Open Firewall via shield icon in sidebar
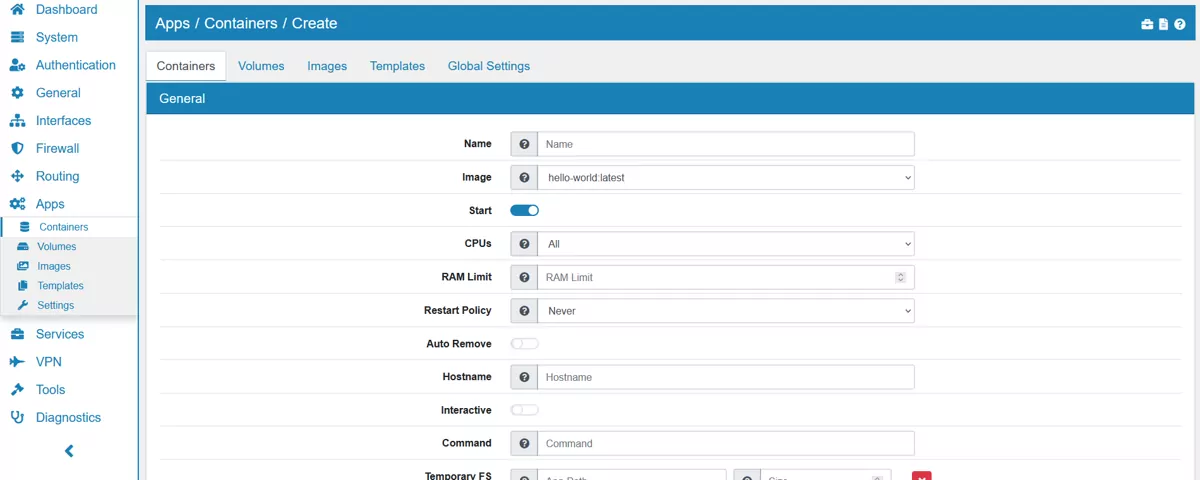The image size is (1200, 480). tap(17, 148)
